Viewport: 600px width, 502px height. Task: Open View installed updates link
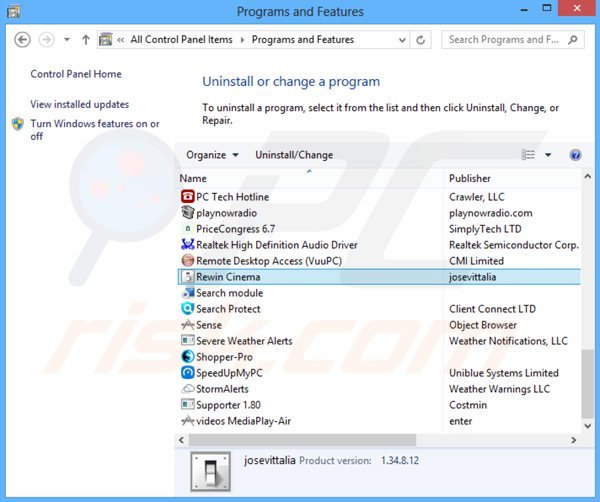point(80,104)
